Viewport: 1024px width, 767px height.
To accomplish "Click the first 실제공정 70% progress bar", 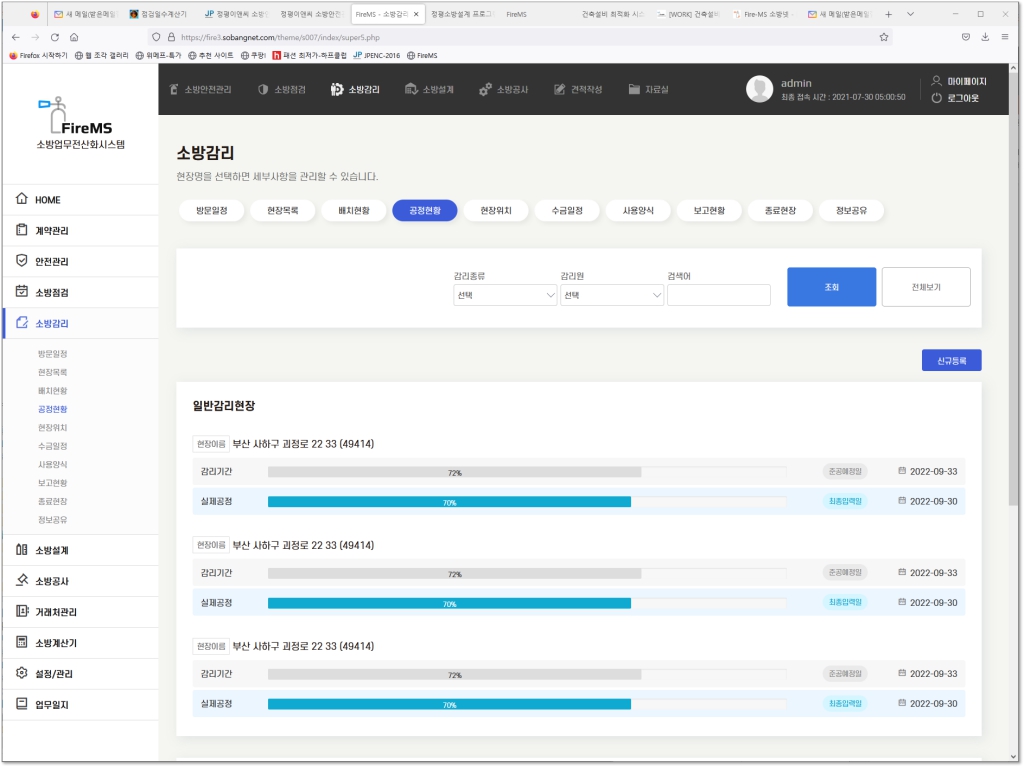I will click(x=449, y=502).
